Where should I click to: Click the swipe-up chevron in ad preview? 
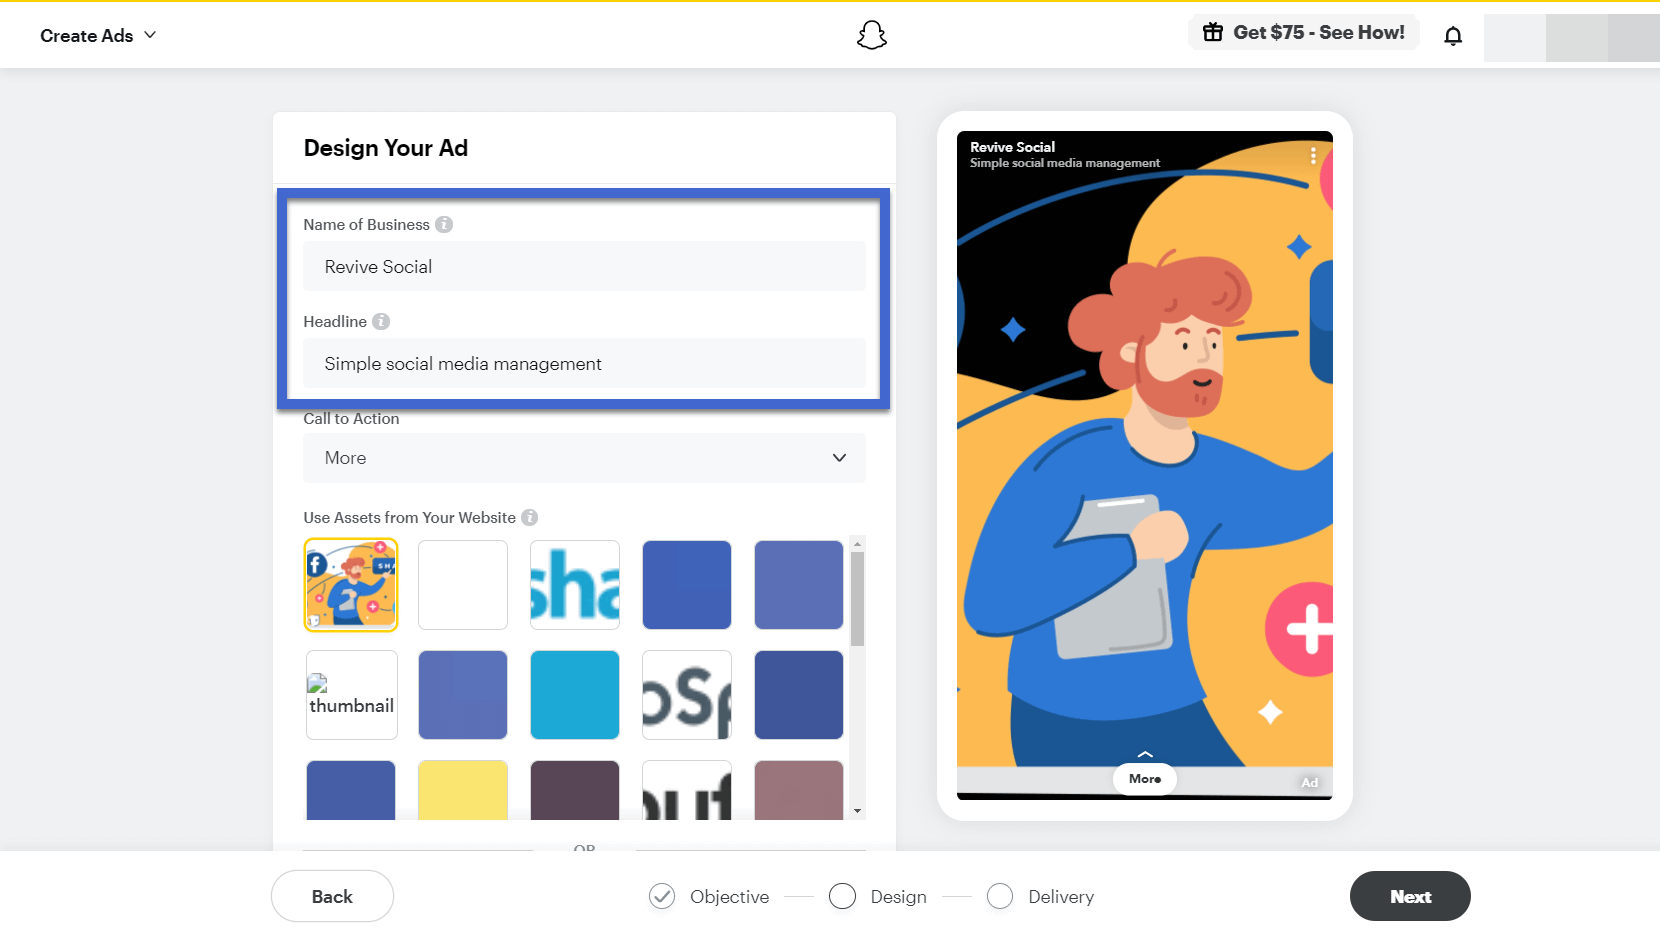click(x=1145, y=754)
